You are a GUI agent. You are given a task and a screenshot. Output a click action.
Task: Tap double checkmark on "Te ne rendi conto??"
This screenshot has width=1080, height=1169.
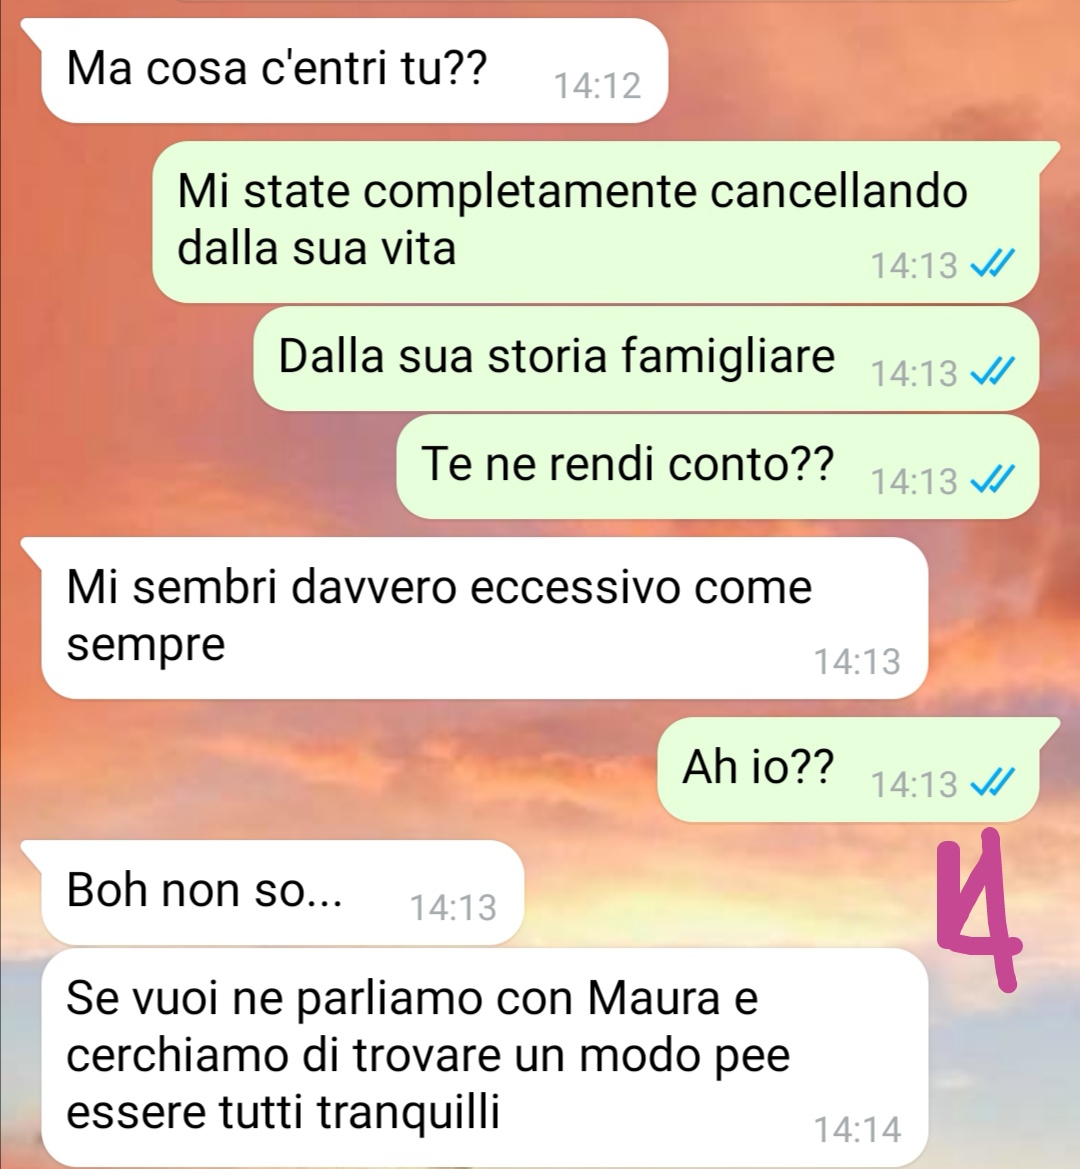tap(992, 479)
